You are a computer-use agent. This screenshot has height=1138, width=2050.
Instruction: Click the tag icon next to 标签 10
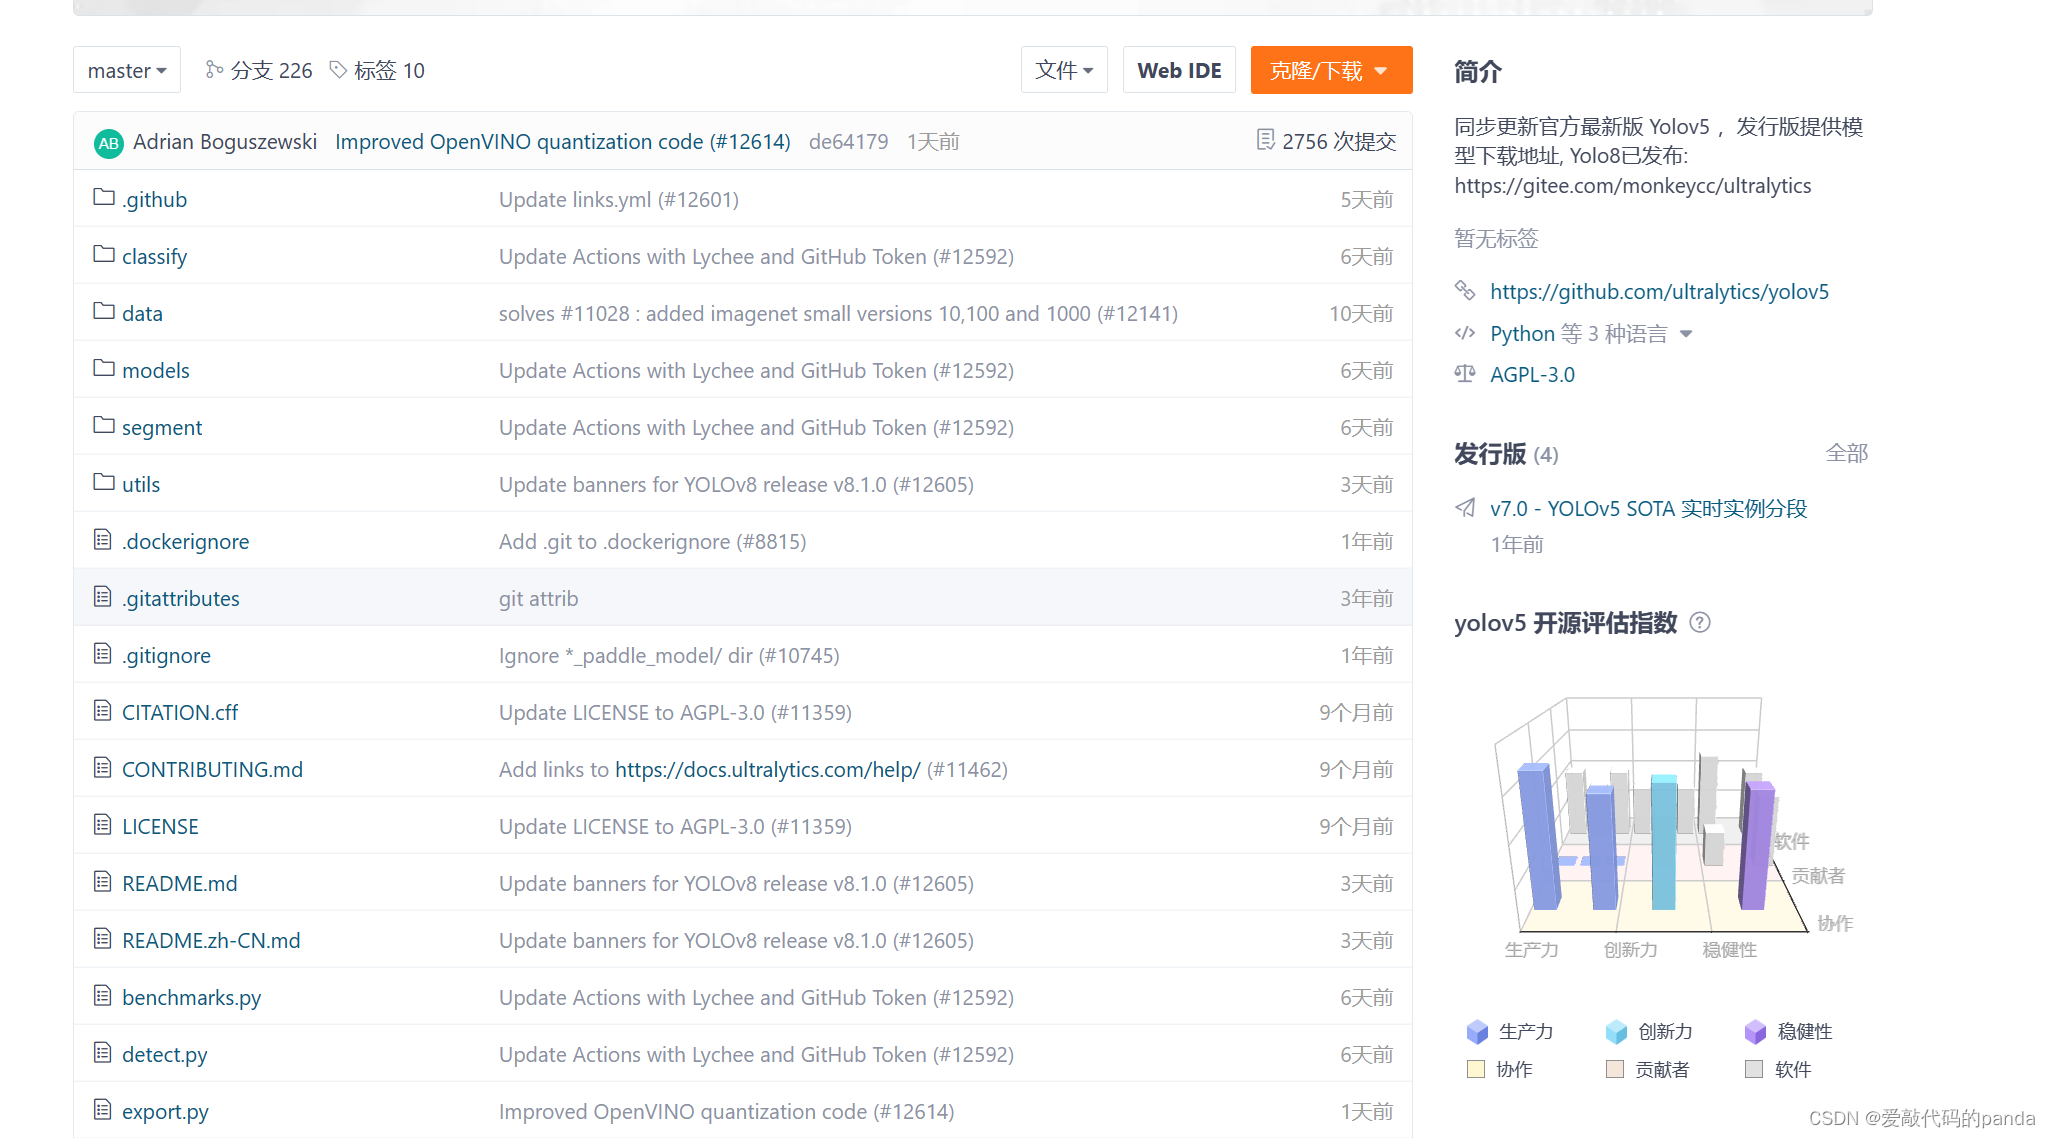tap(338, 70)
